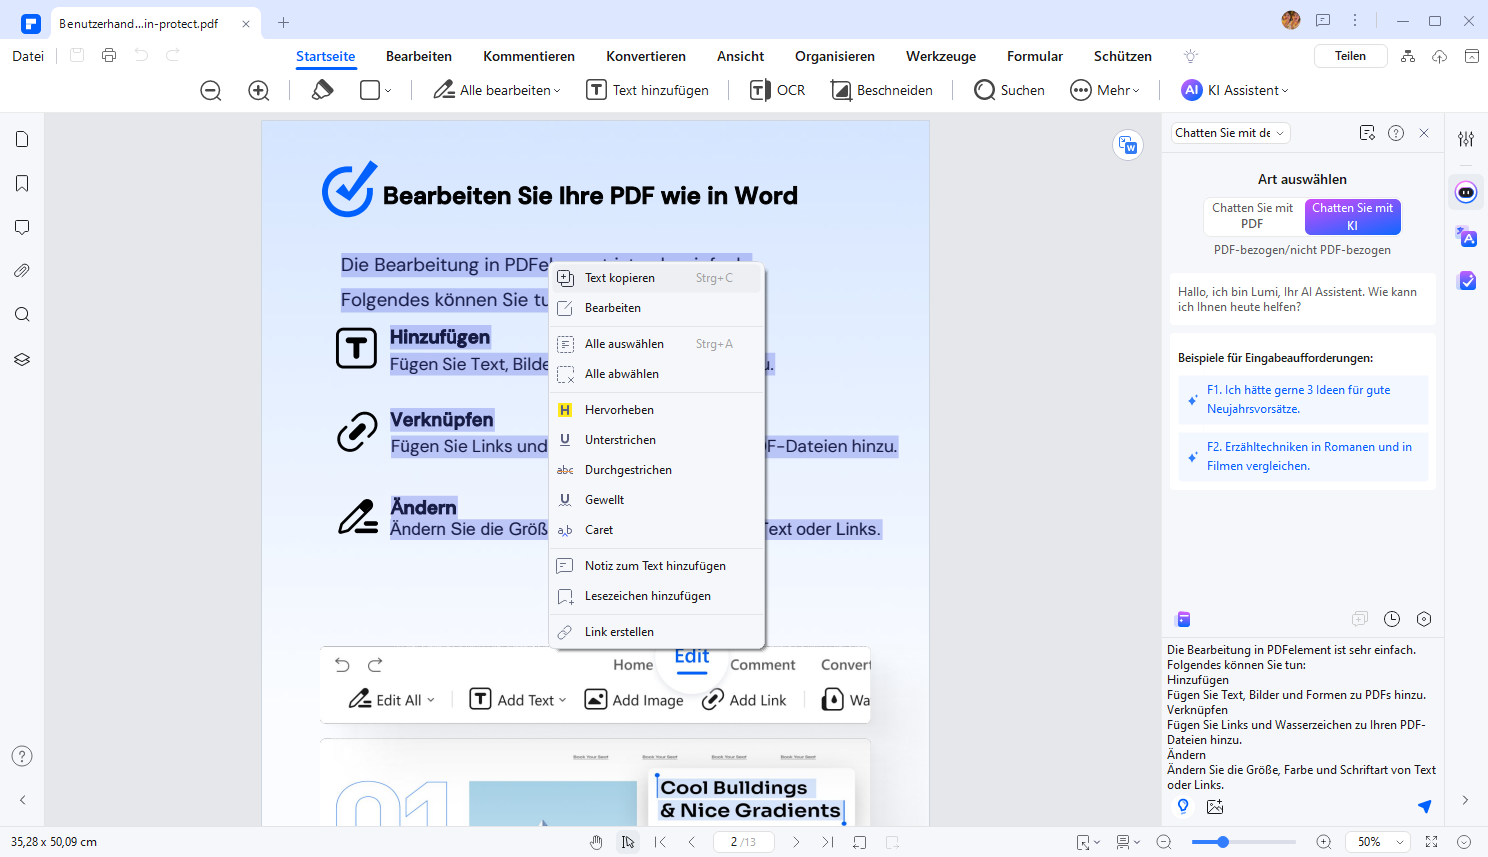Choose Notiz zum Text hinzufügen
The image size is (1488, 857).
[657, 566]
